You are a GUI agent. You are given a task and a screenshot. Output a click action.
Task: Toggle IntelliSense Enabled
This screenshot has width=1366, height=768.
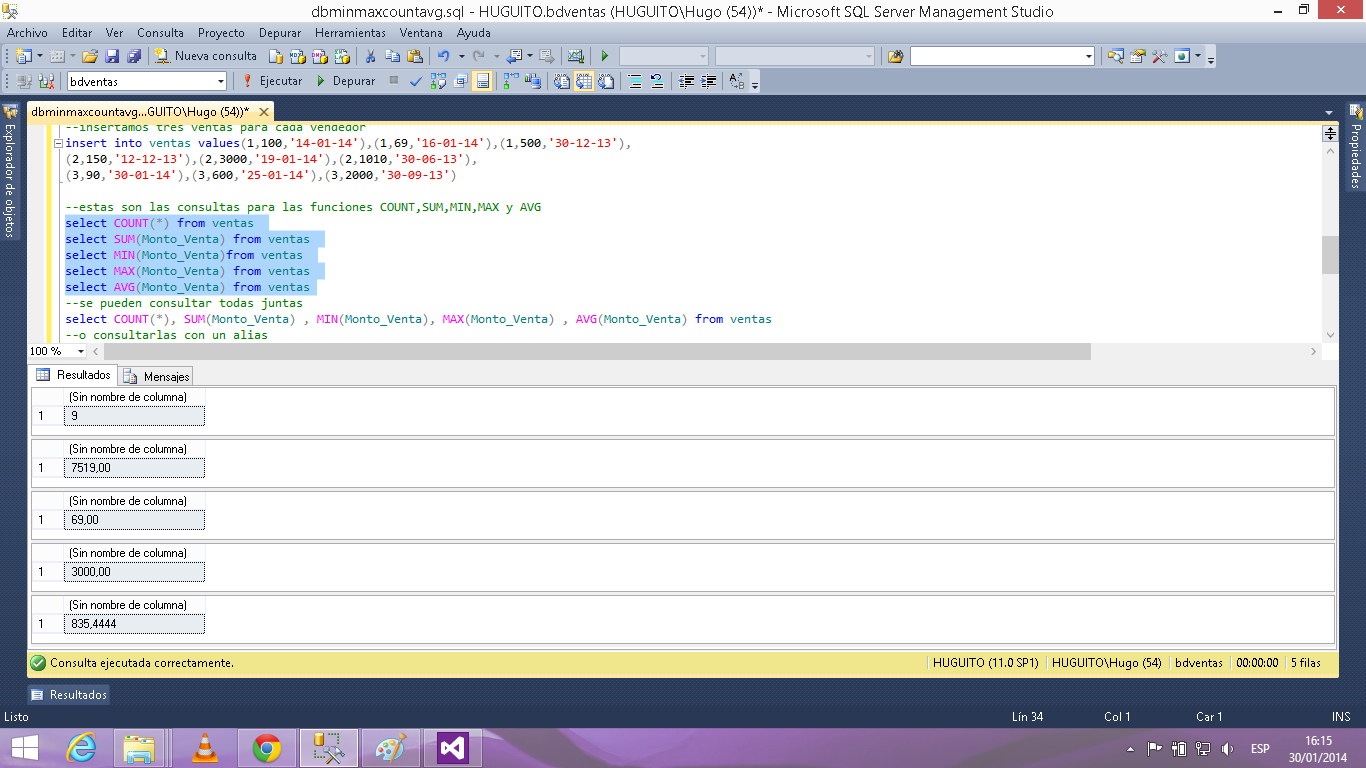483,81
